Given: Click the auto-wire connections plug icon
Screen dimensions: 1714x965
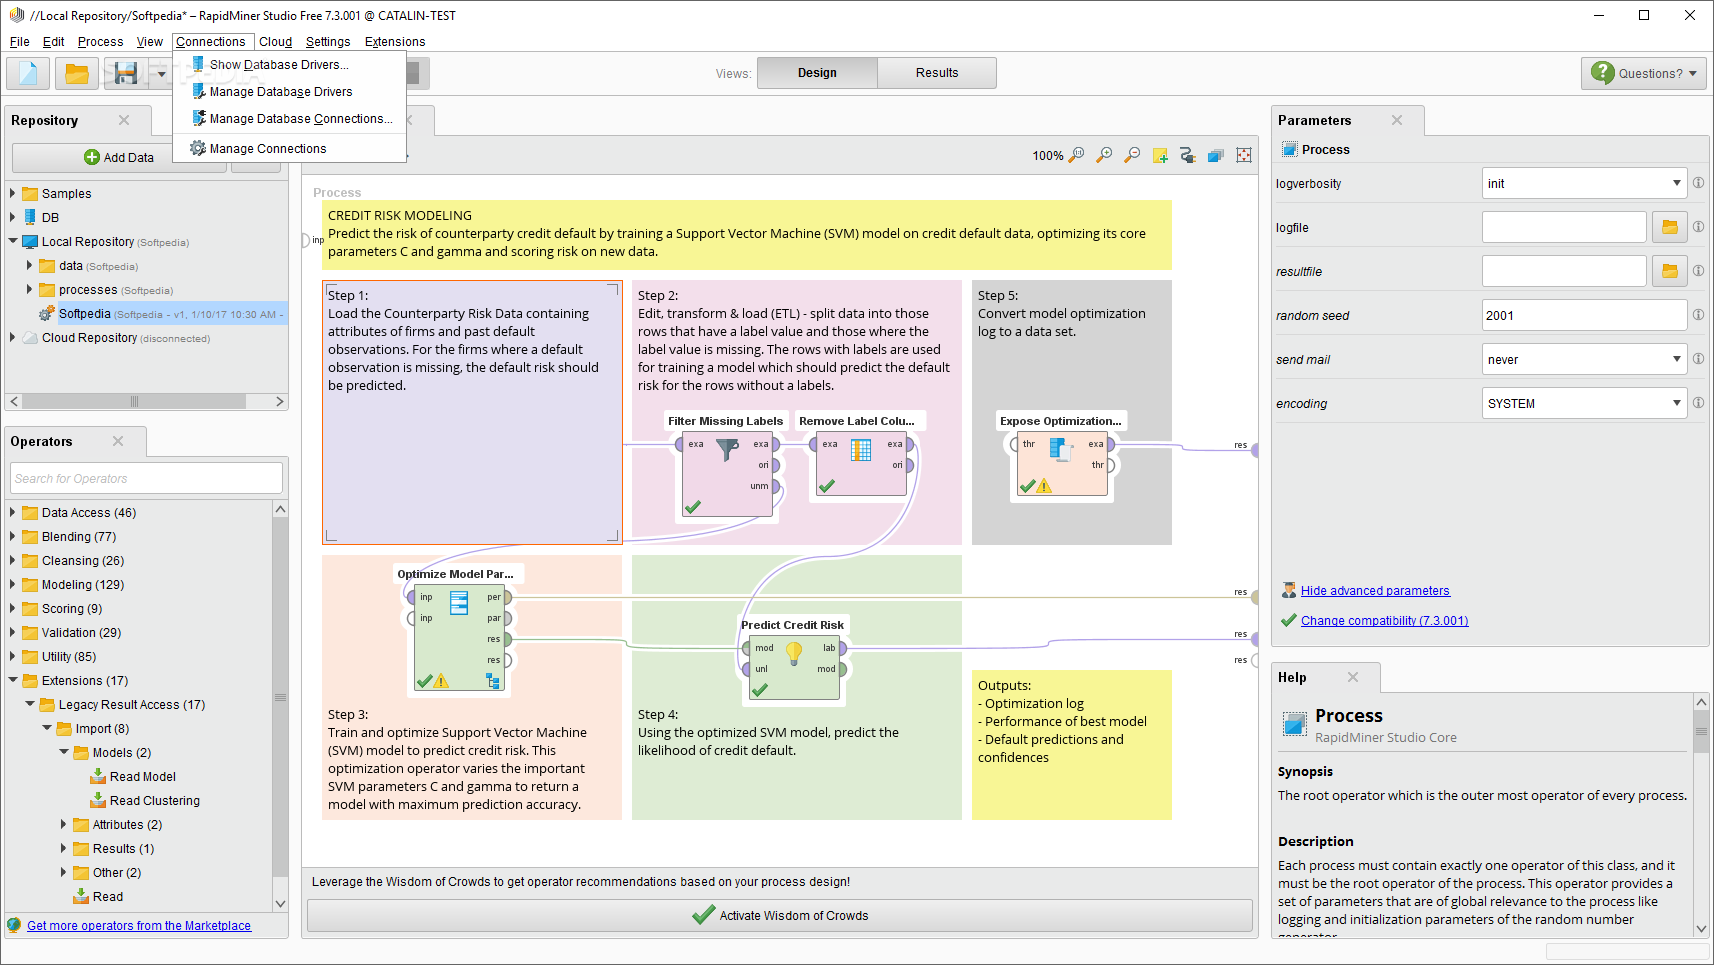Looking at the screenshot, I should [1188, 155].
